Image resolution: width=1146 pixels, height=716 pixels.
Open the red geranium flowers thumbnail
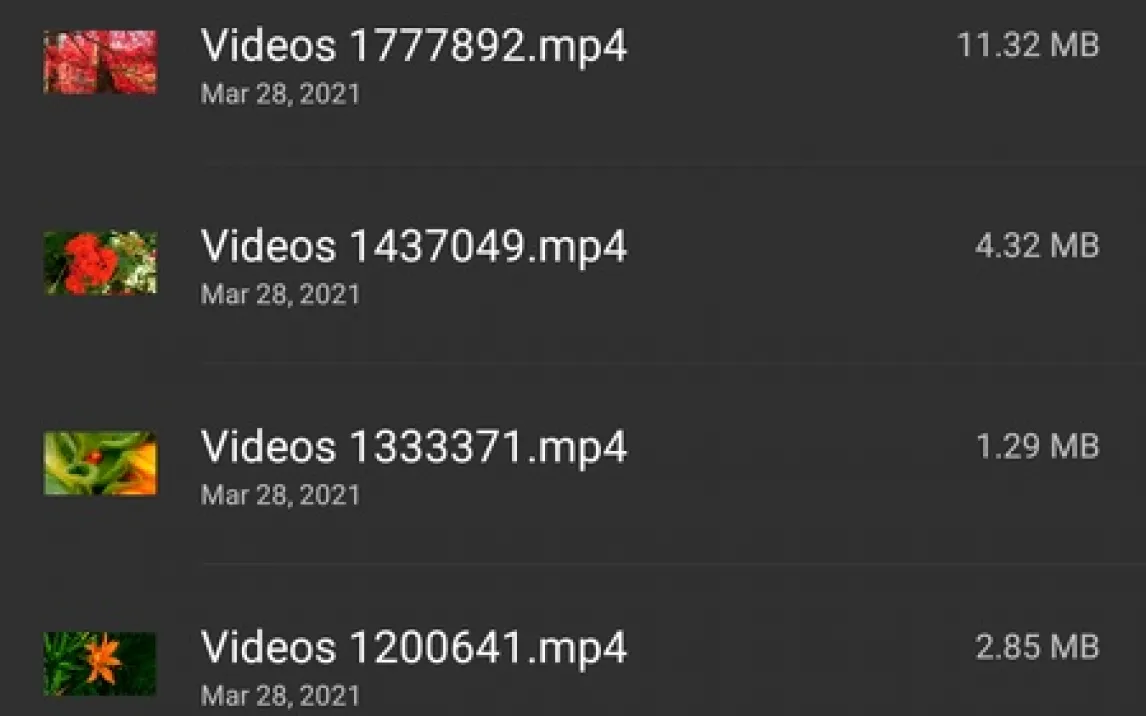100,263
